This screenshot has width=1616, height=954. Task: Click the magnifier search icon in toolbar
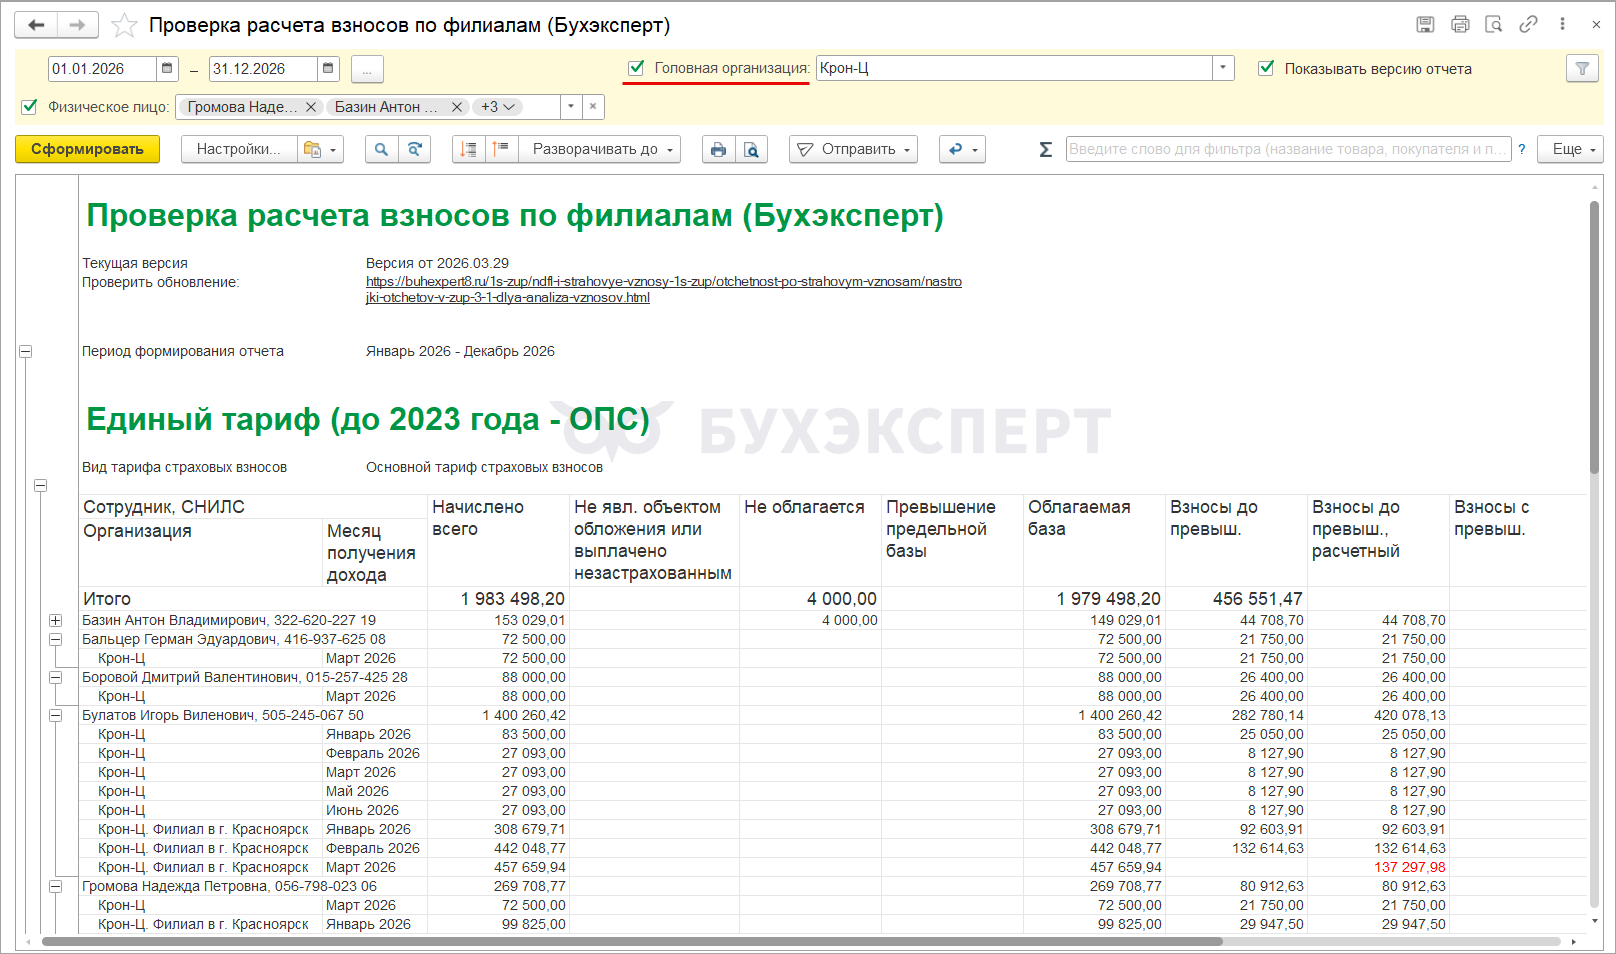point(381,149)
